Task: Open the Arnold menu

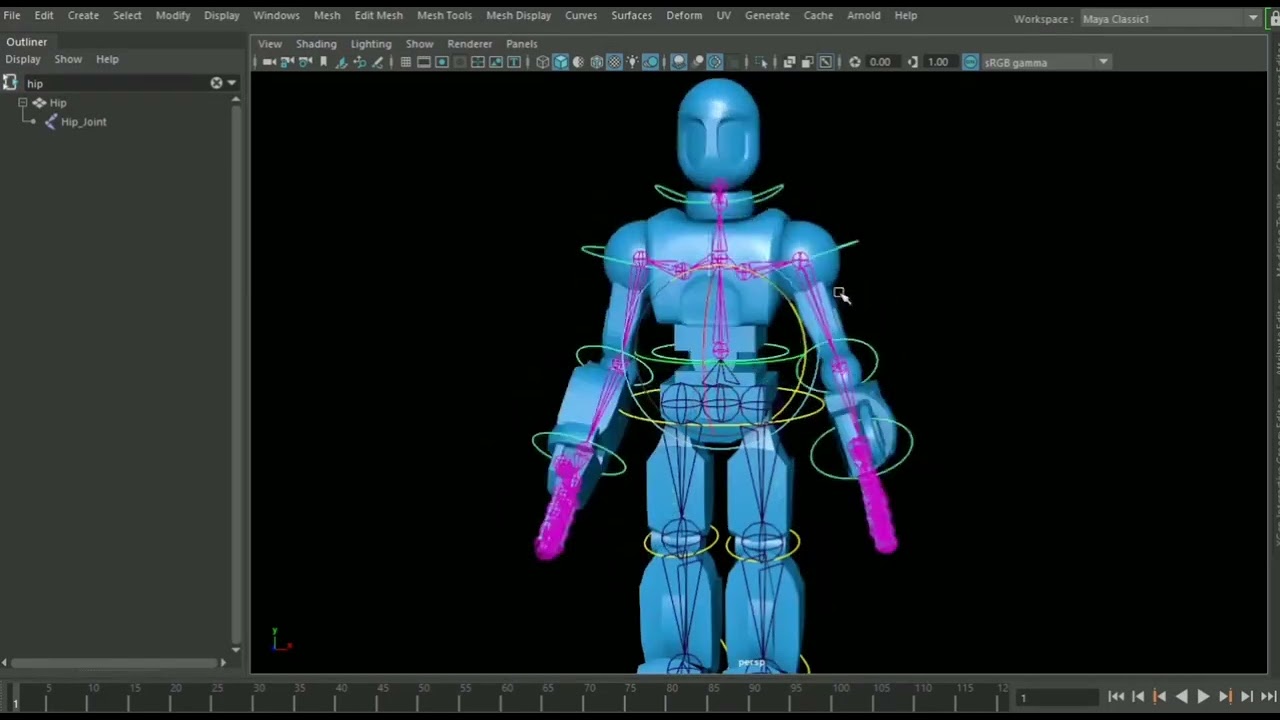Action: pyautogui.click(x=863, y=15)
